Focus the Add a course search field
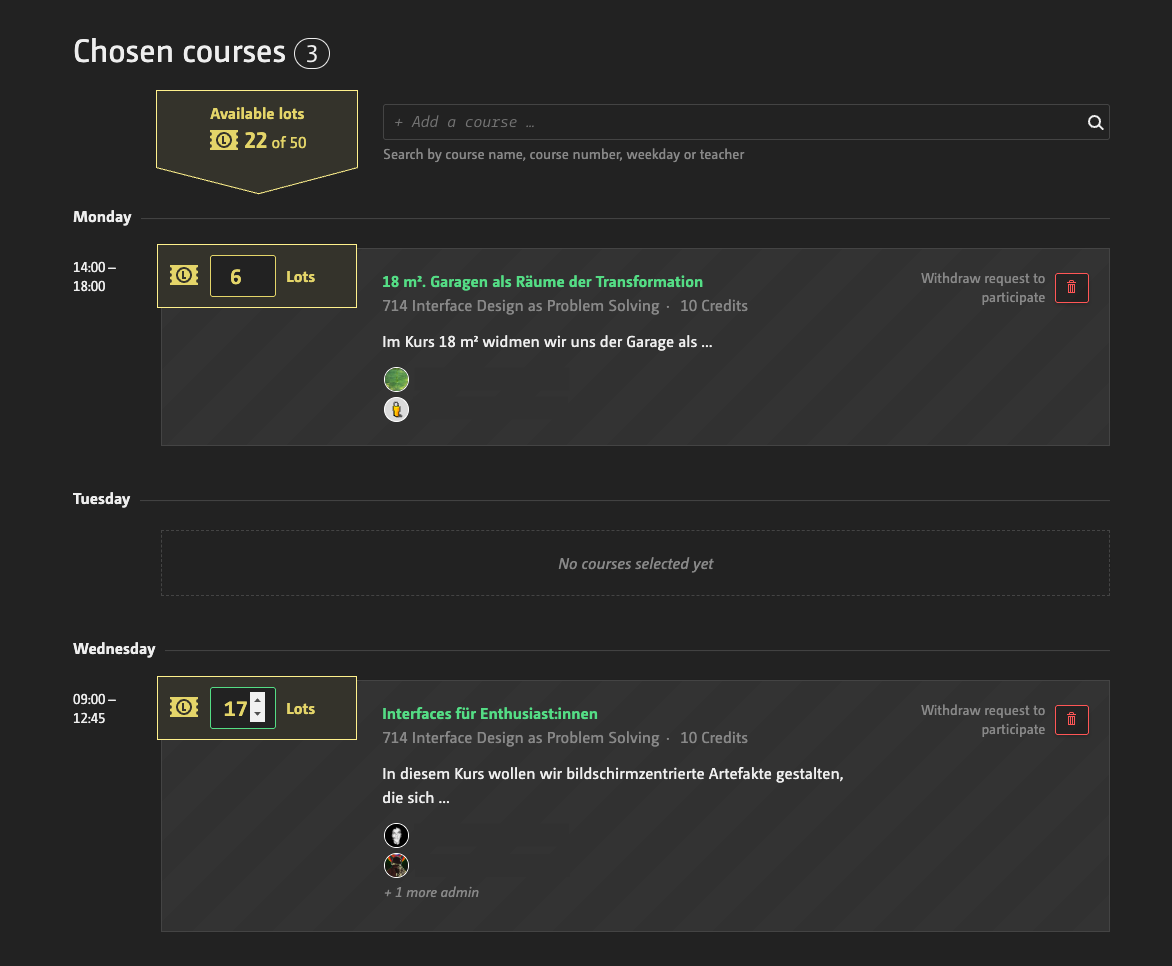The height and width of the screenshot is (966, 1172). click(746, 122)
